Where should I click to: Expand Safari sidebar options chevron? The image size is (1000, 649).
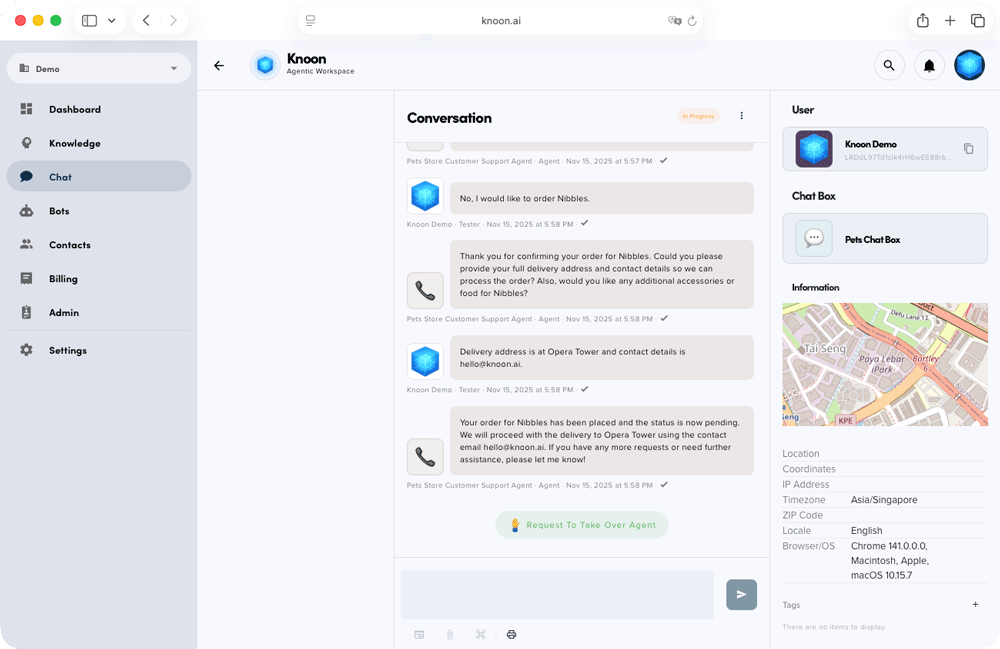[111, 21]
